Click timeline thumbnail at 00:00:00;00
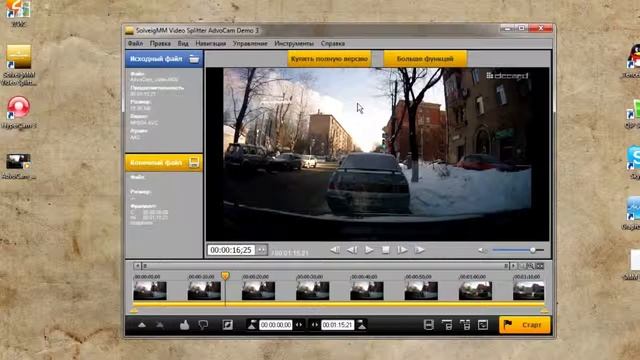Viewport: 640px width, 360px height. click(150, 291)
